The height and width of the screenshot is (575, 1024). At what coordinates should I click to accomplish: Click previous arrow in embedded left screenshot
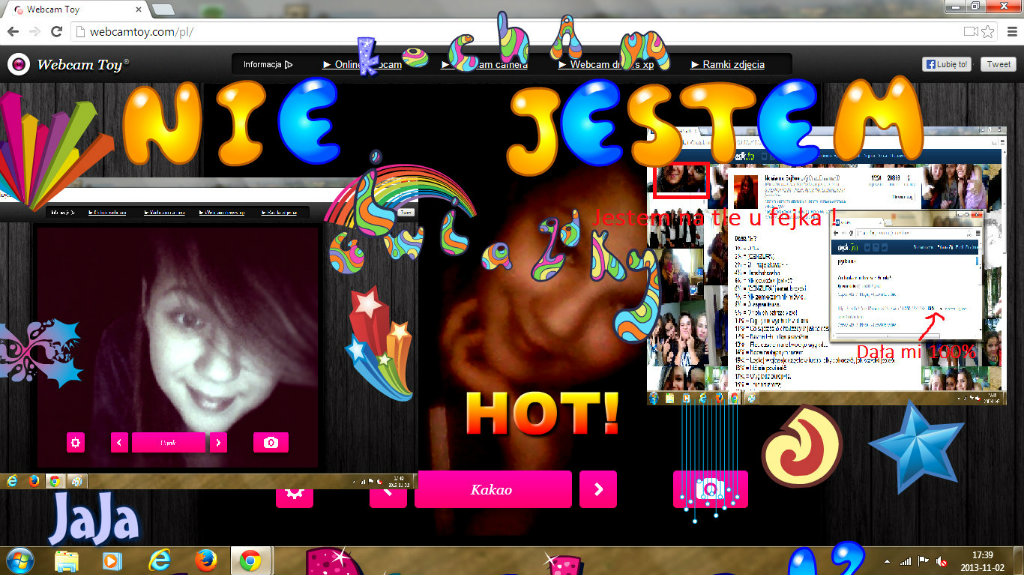pyautogui.click(x=119, y=442)
